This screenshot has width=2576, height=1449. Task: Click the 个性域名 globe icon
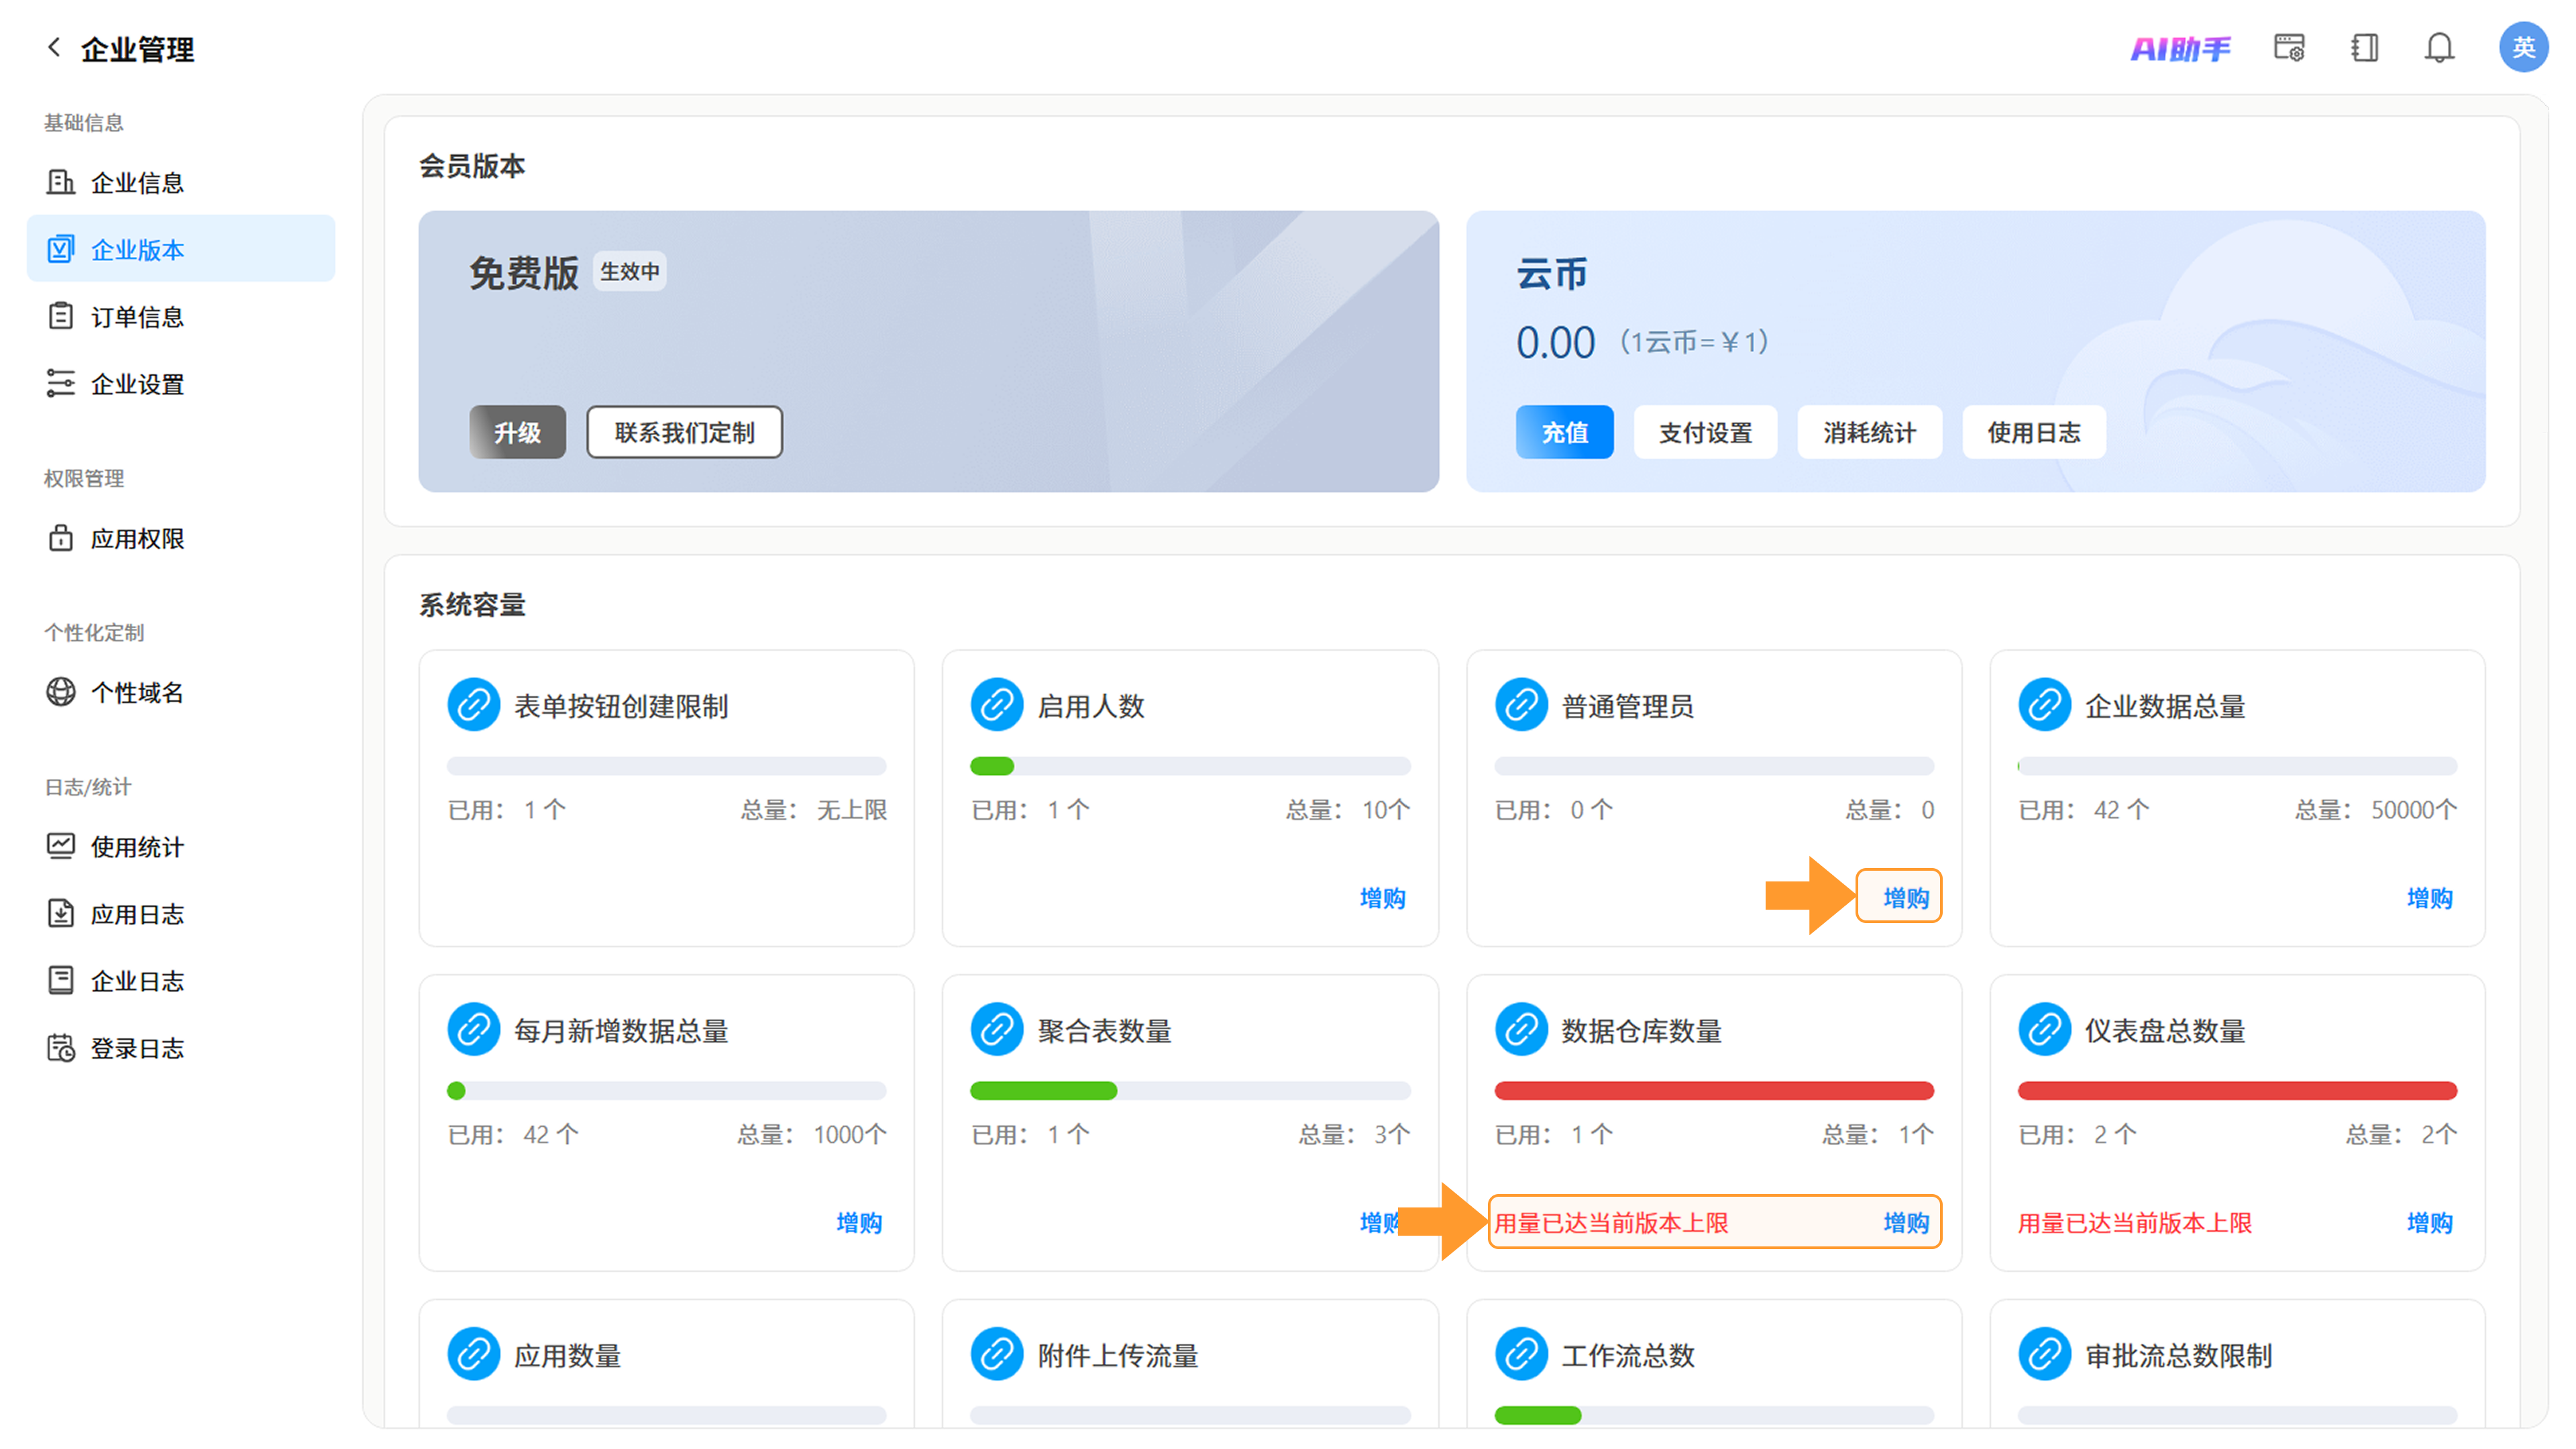61,692
